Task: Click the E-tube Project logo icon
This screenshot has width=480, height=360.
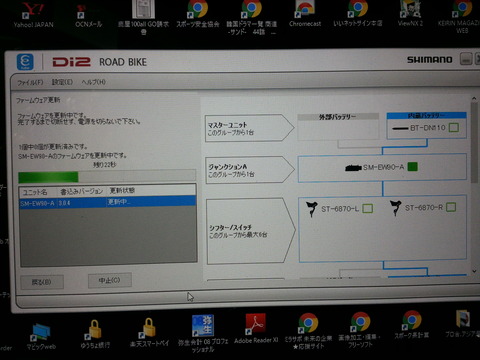Action: [25, 62]
